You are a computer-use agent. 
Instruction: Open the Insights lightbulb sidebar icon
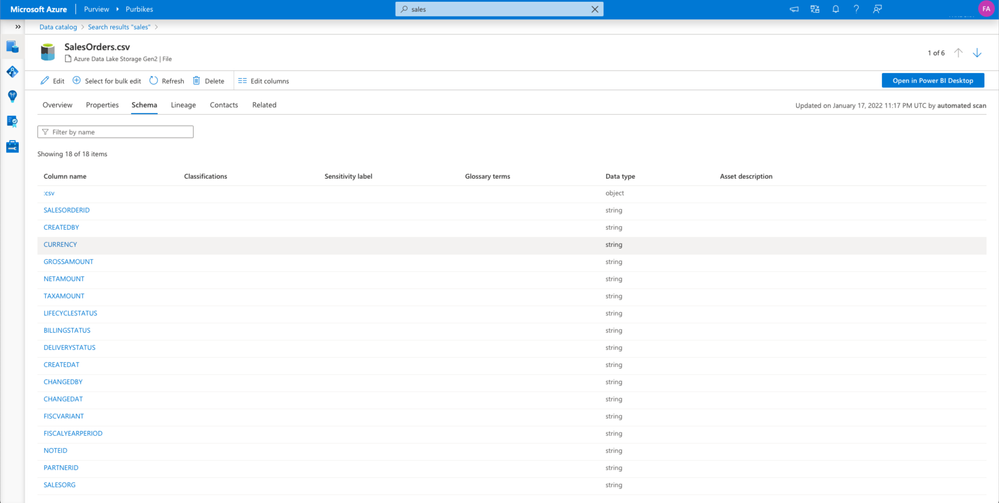click(12, 96)
